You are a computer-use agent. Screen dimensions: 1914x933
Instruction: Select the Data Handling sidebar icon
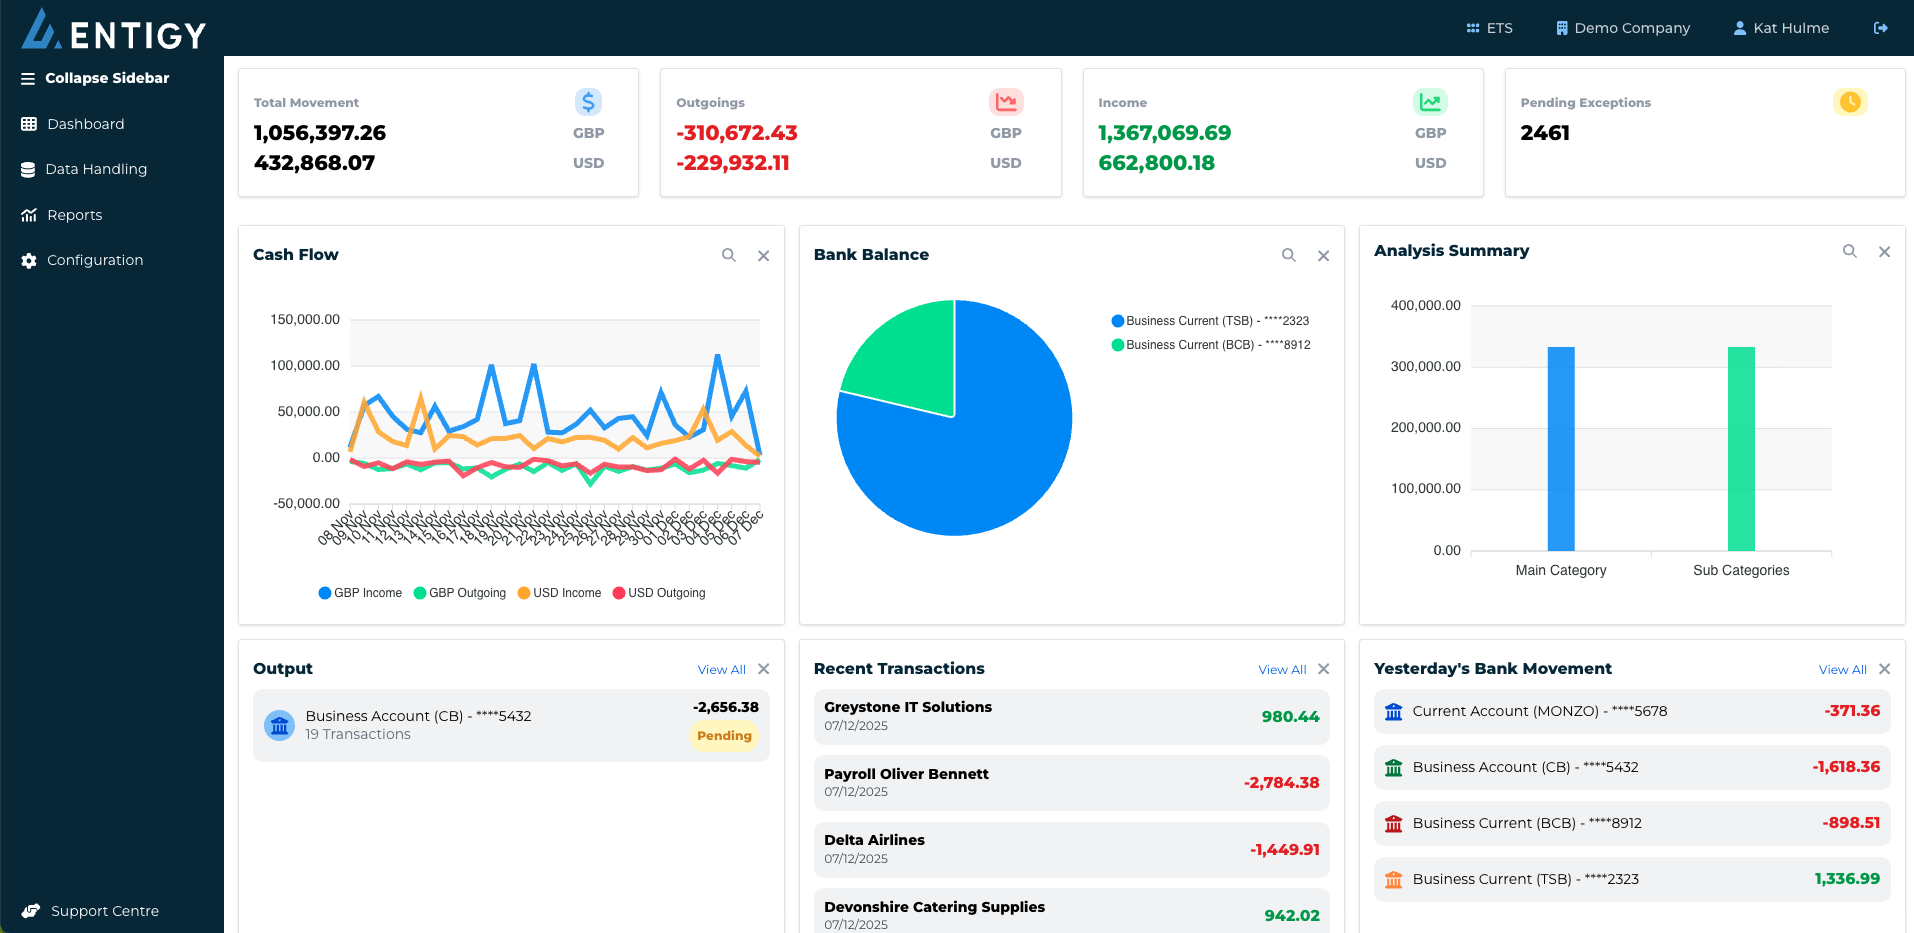click(27, 169)
